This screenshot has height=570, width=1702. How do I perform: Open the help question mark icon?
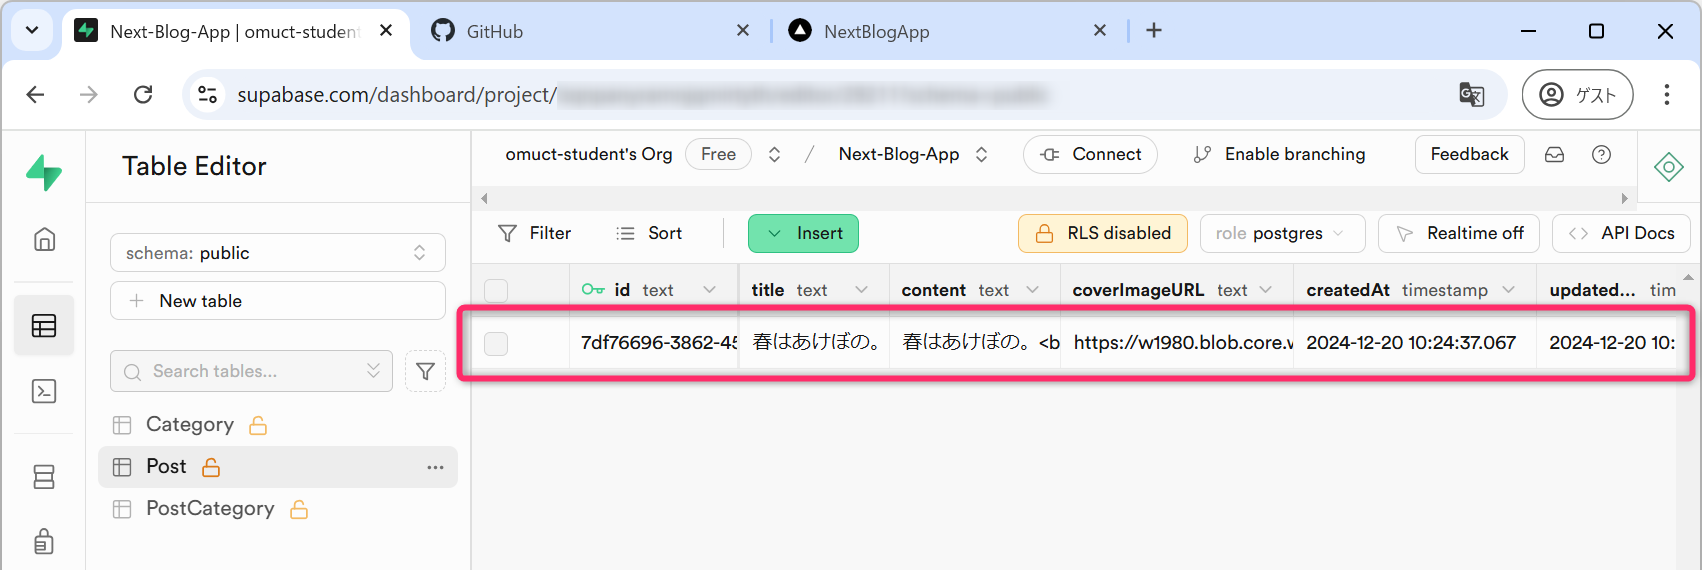(1601, 154)
